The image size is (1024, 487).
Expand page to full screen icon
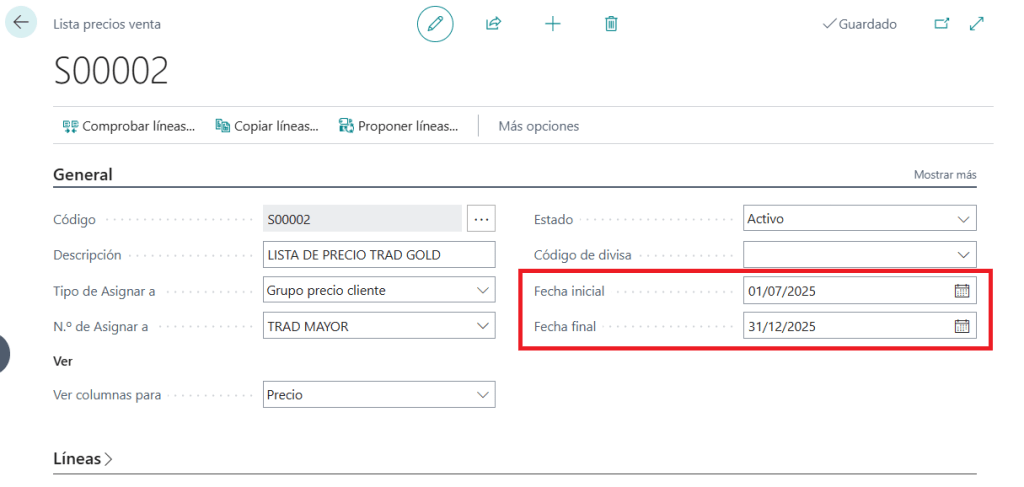tap(978, 24)
